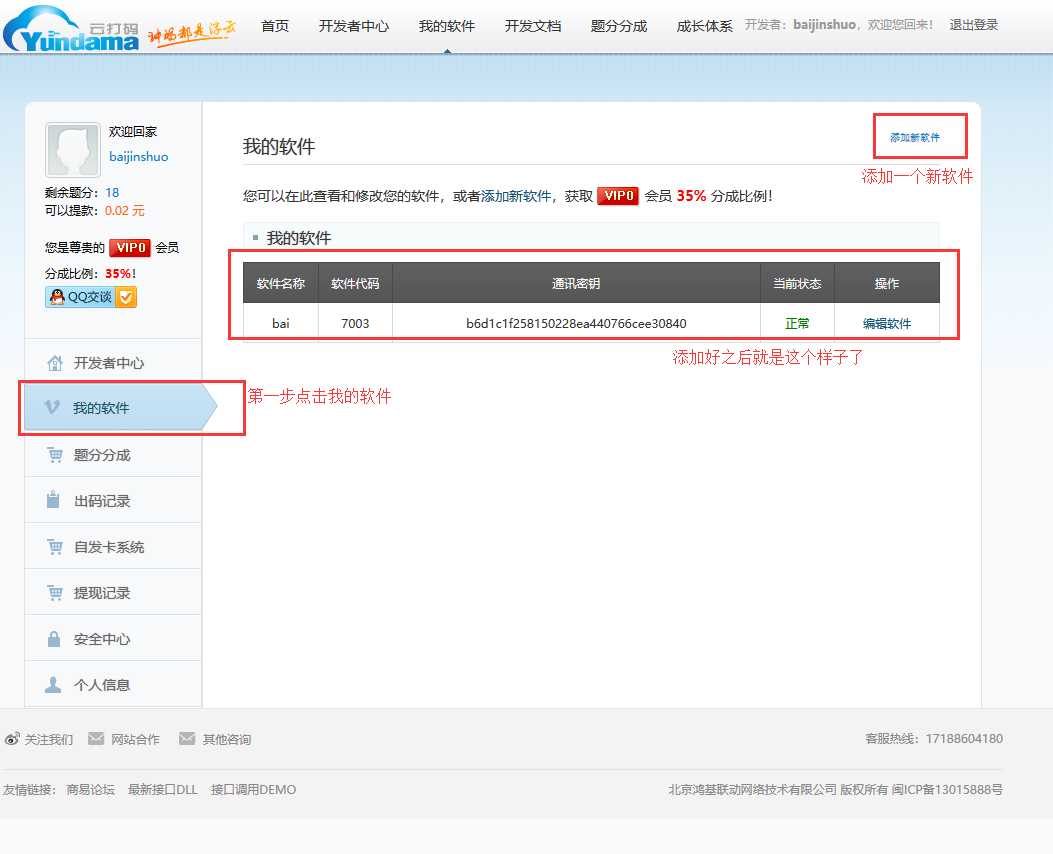Click the cart icon beside 自发卡系统
The width and height of the screenshot is (1053, 854).
[55, 547]
